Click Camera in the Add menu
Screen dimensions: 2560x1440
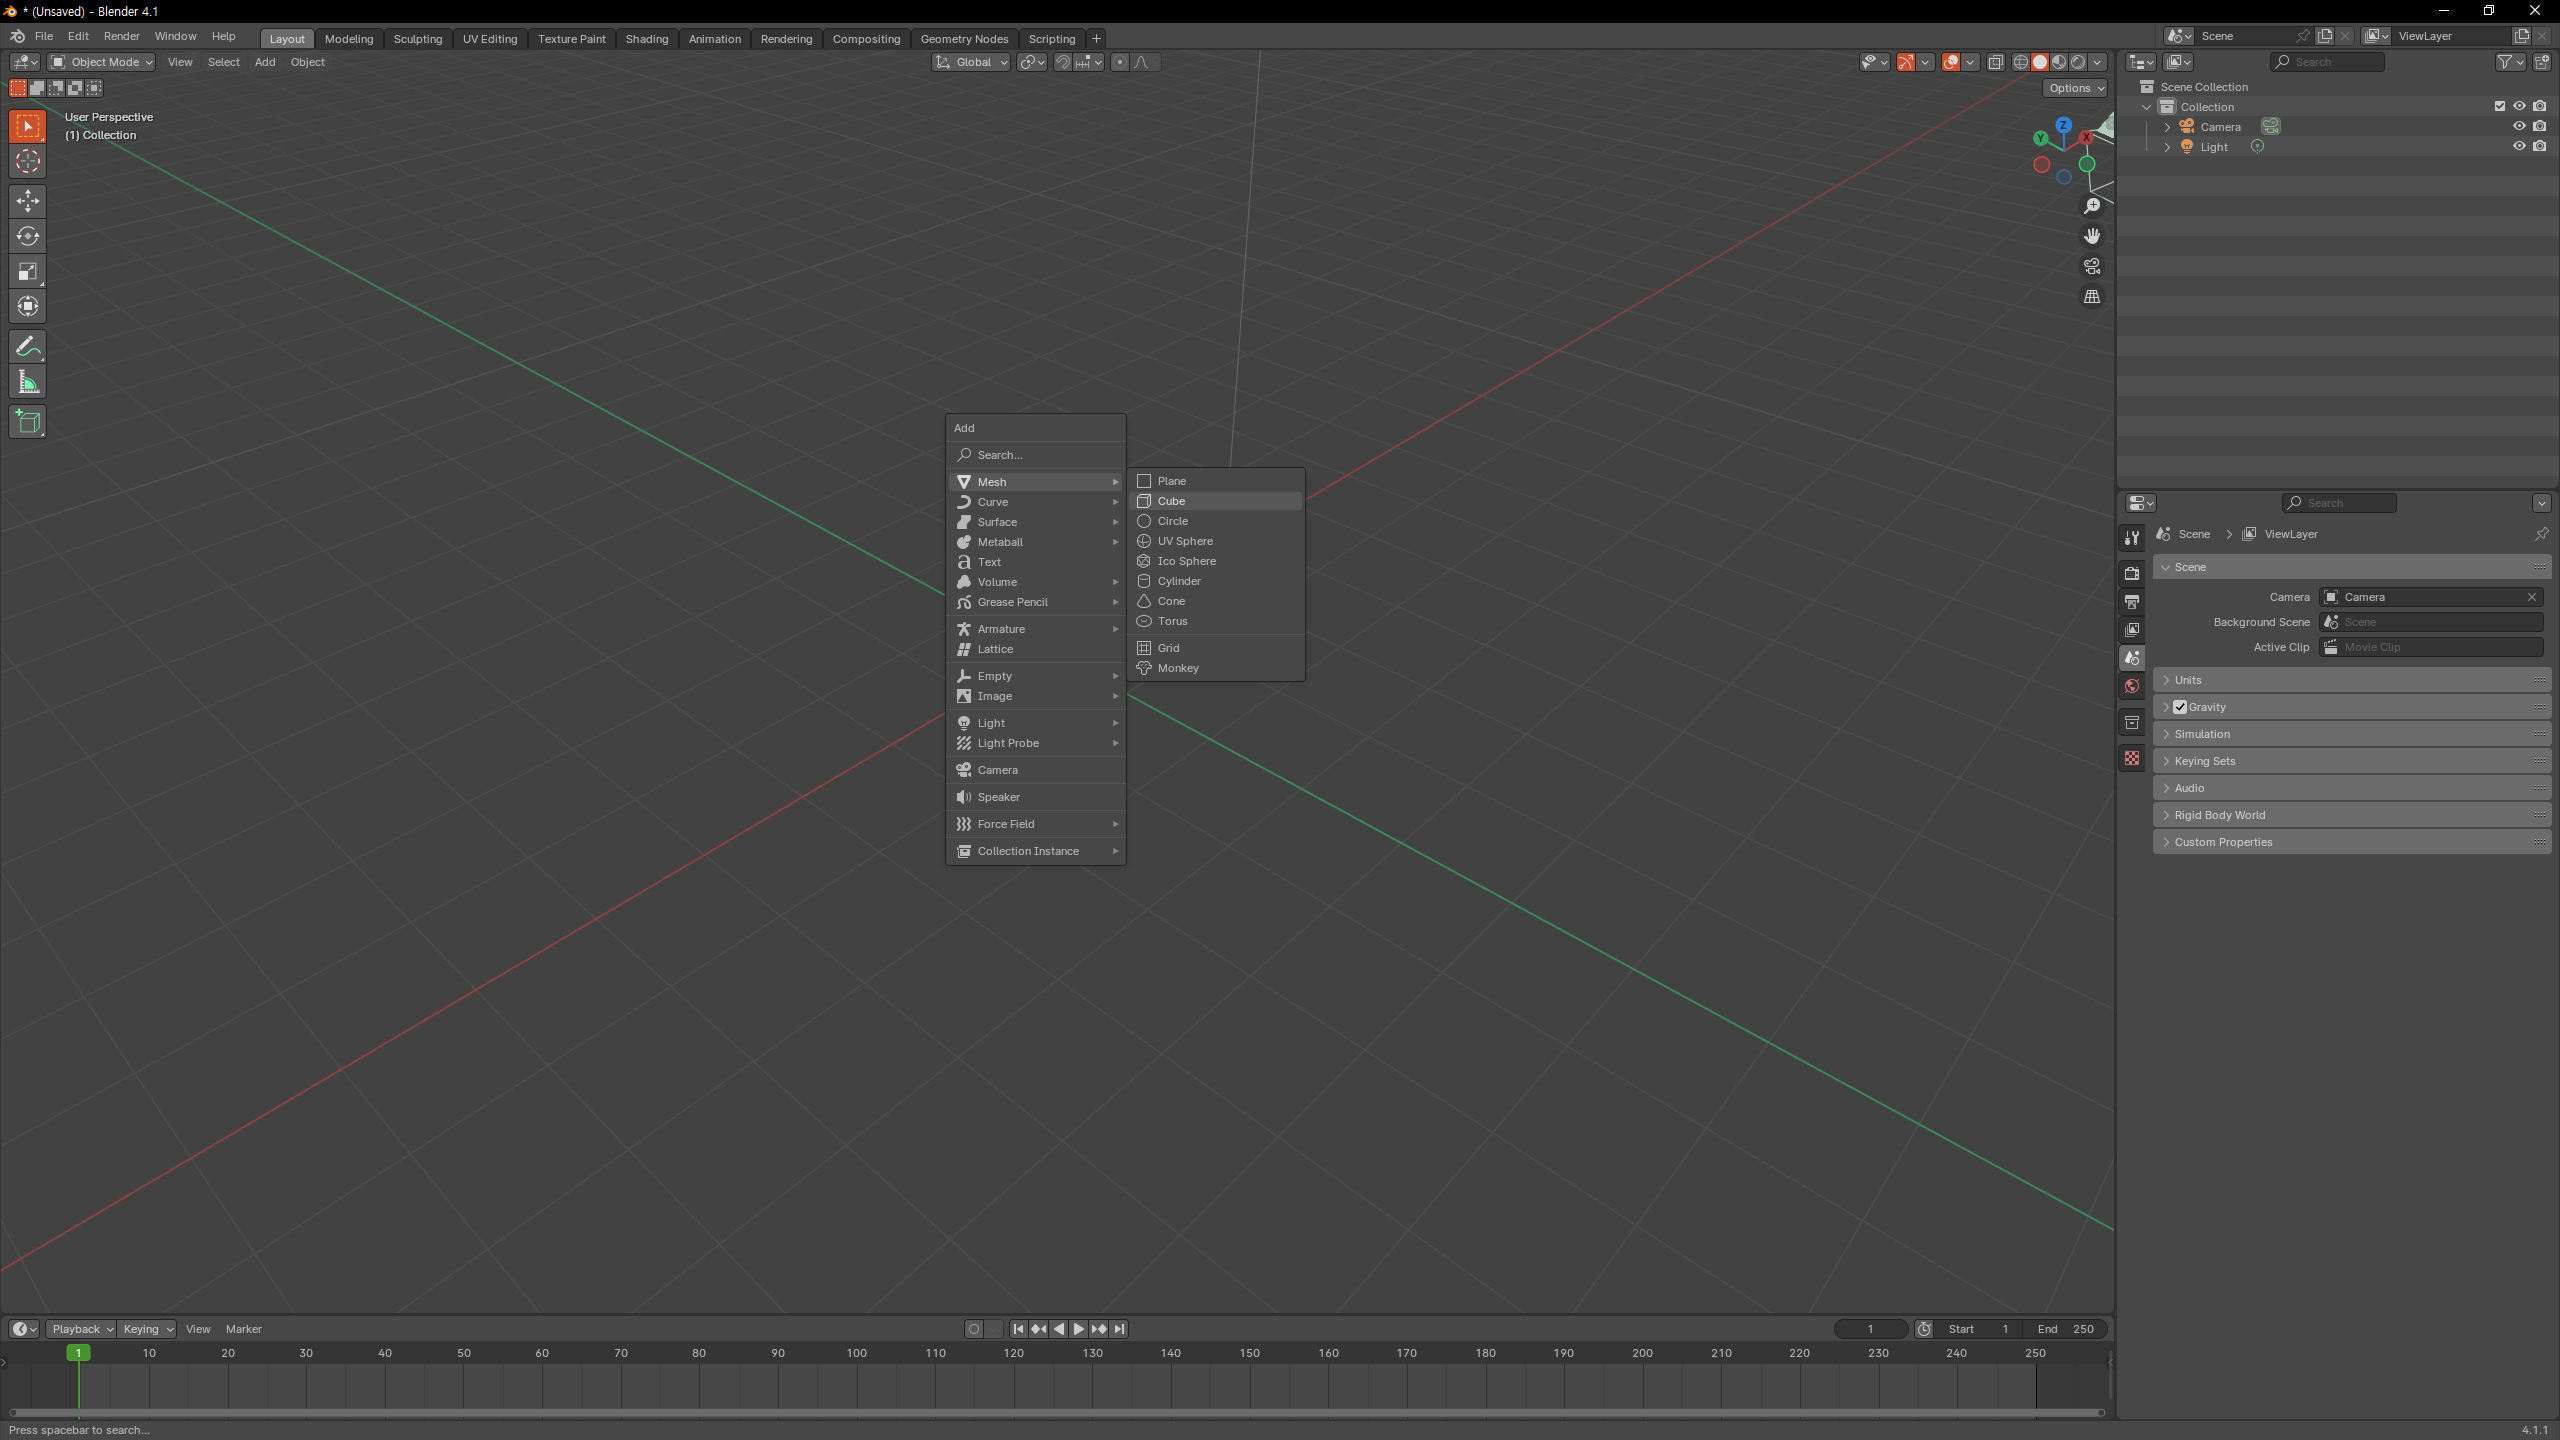pos(1036,770)
